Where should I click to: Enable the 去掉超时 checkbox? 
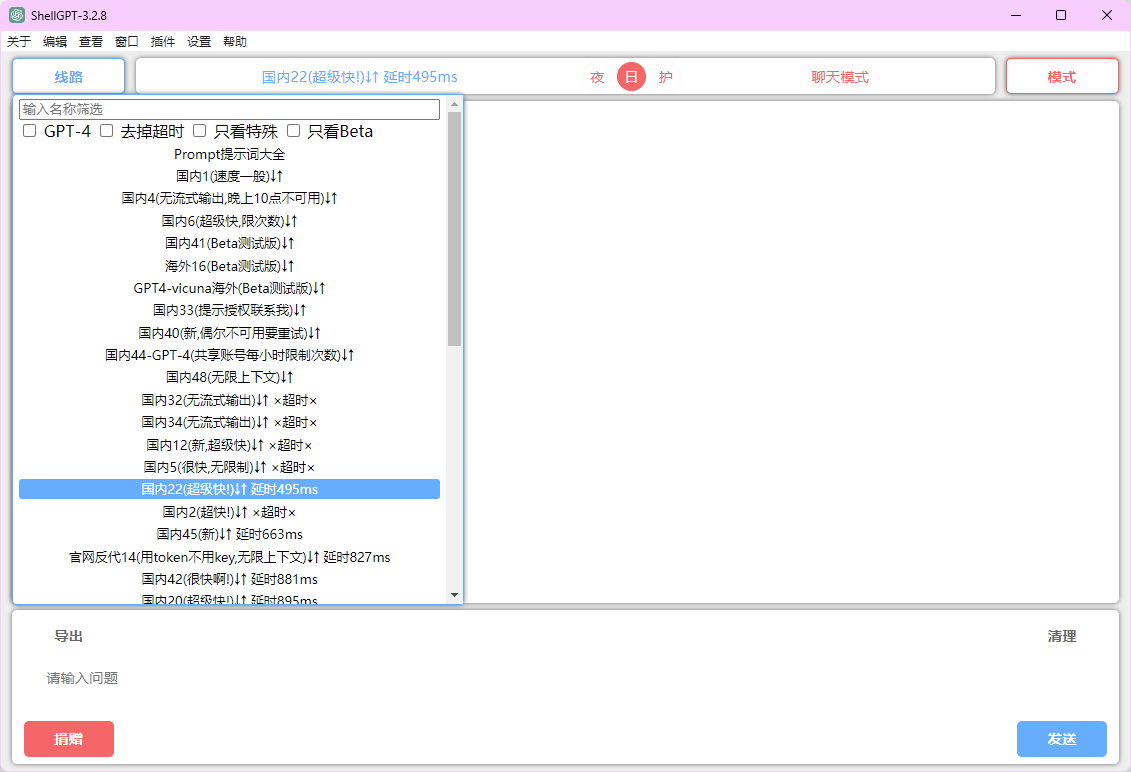click(107, 131)
